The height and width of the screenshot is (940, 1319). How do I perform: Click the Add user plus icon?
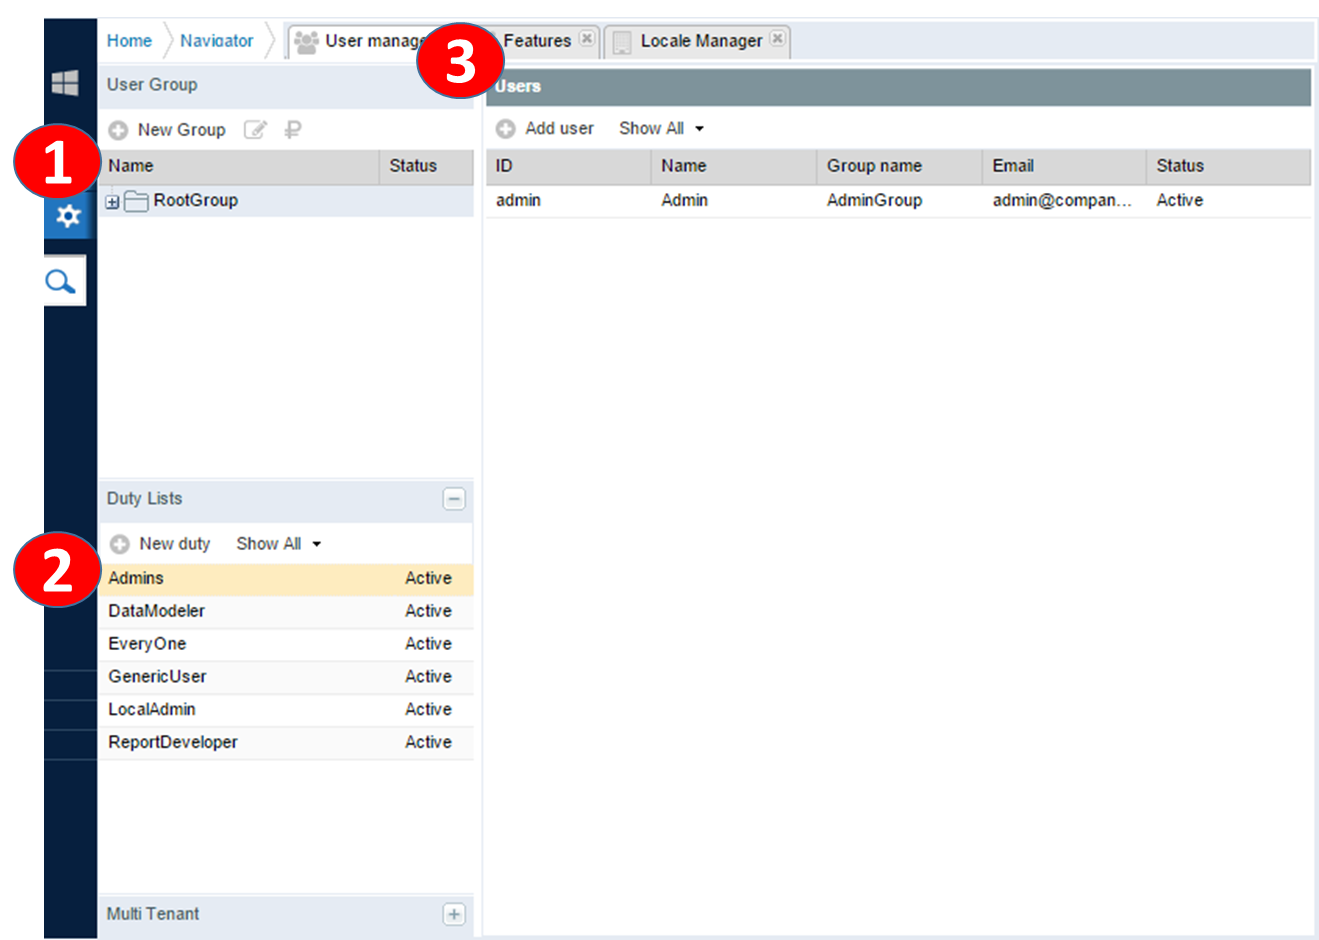pyautogui.click(x=506, y=129)
